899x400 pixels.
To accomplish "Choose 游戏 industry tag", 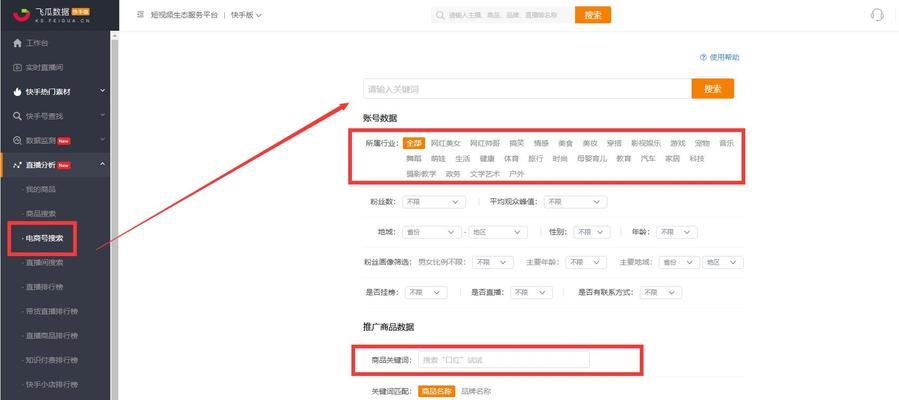I will coord(678,143).
